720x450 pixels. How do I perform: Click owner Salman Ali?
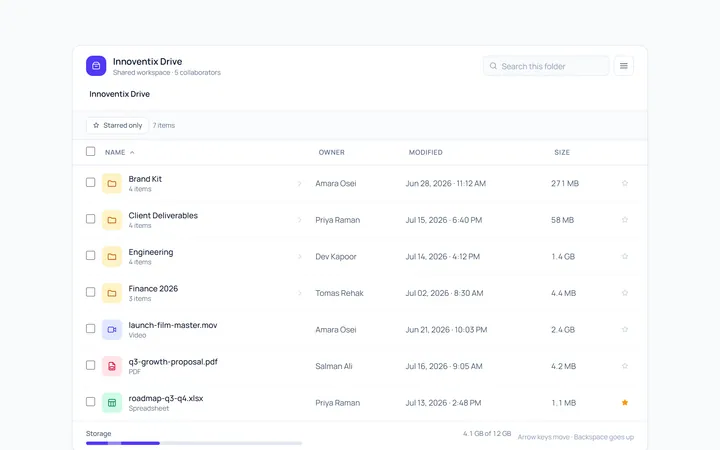tap(334, 366)
